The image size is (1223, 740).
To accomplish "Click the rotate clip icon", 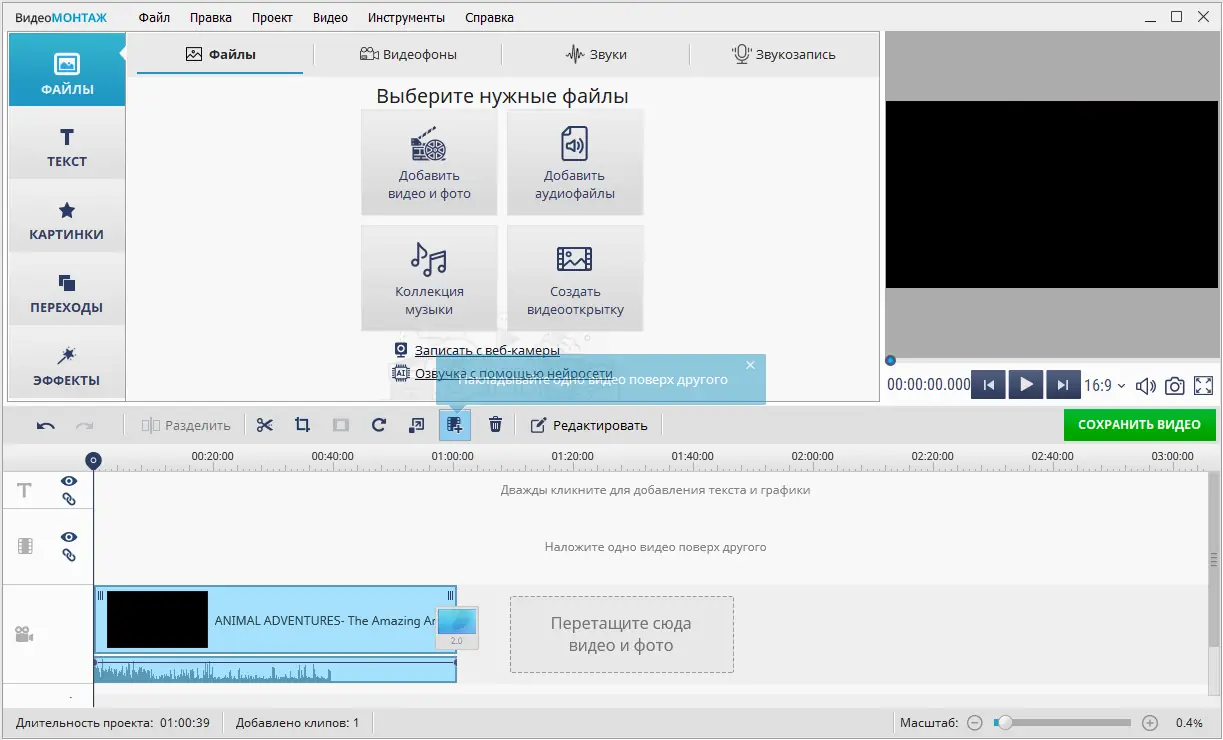I will tap(379, 425).
